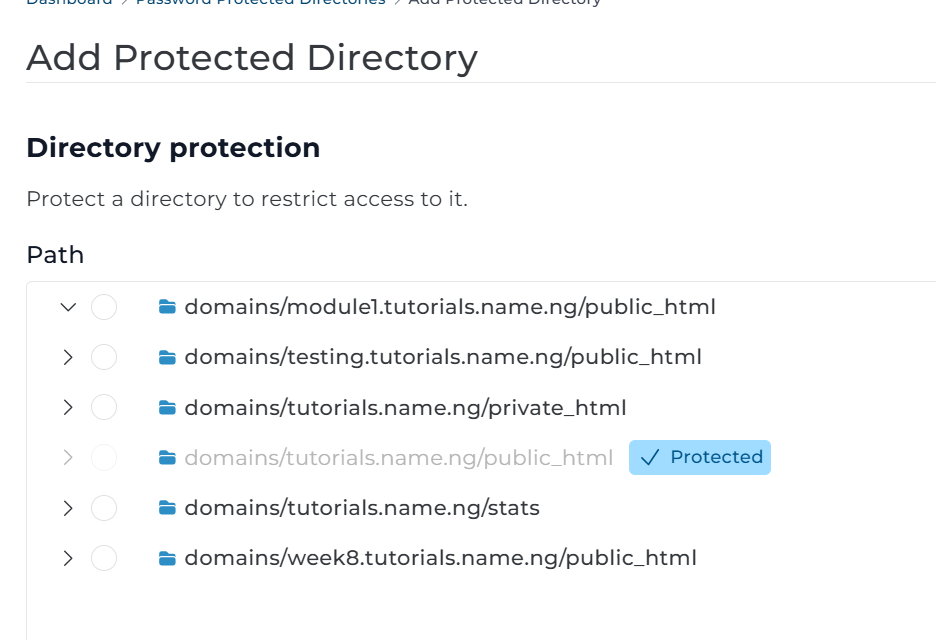Viewport: 936px width, 640px height.
Task: Go to Dashboard breadcrumb link
Action: (x=69, y=3)
